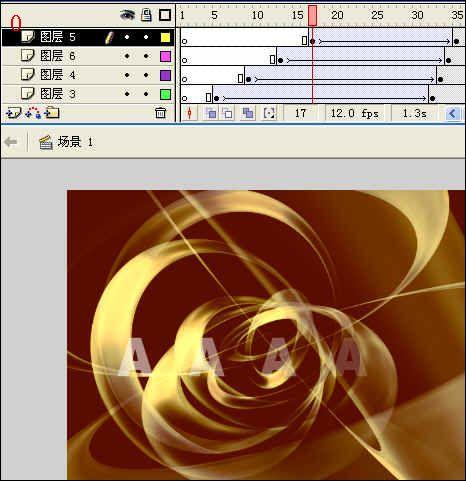The width and height of the screenshot is (466, 481).
Task: Hide 图层 6 using its visibility dot
Action: [x=127, y=56]
